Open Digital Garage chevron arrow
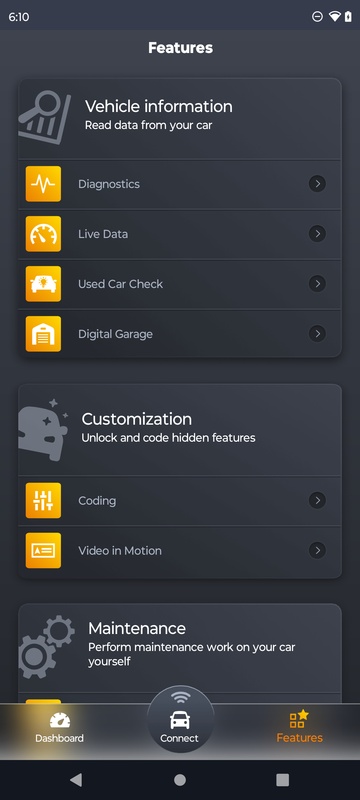The height and width of the screenshot is (800, 360). pos(317,334)
